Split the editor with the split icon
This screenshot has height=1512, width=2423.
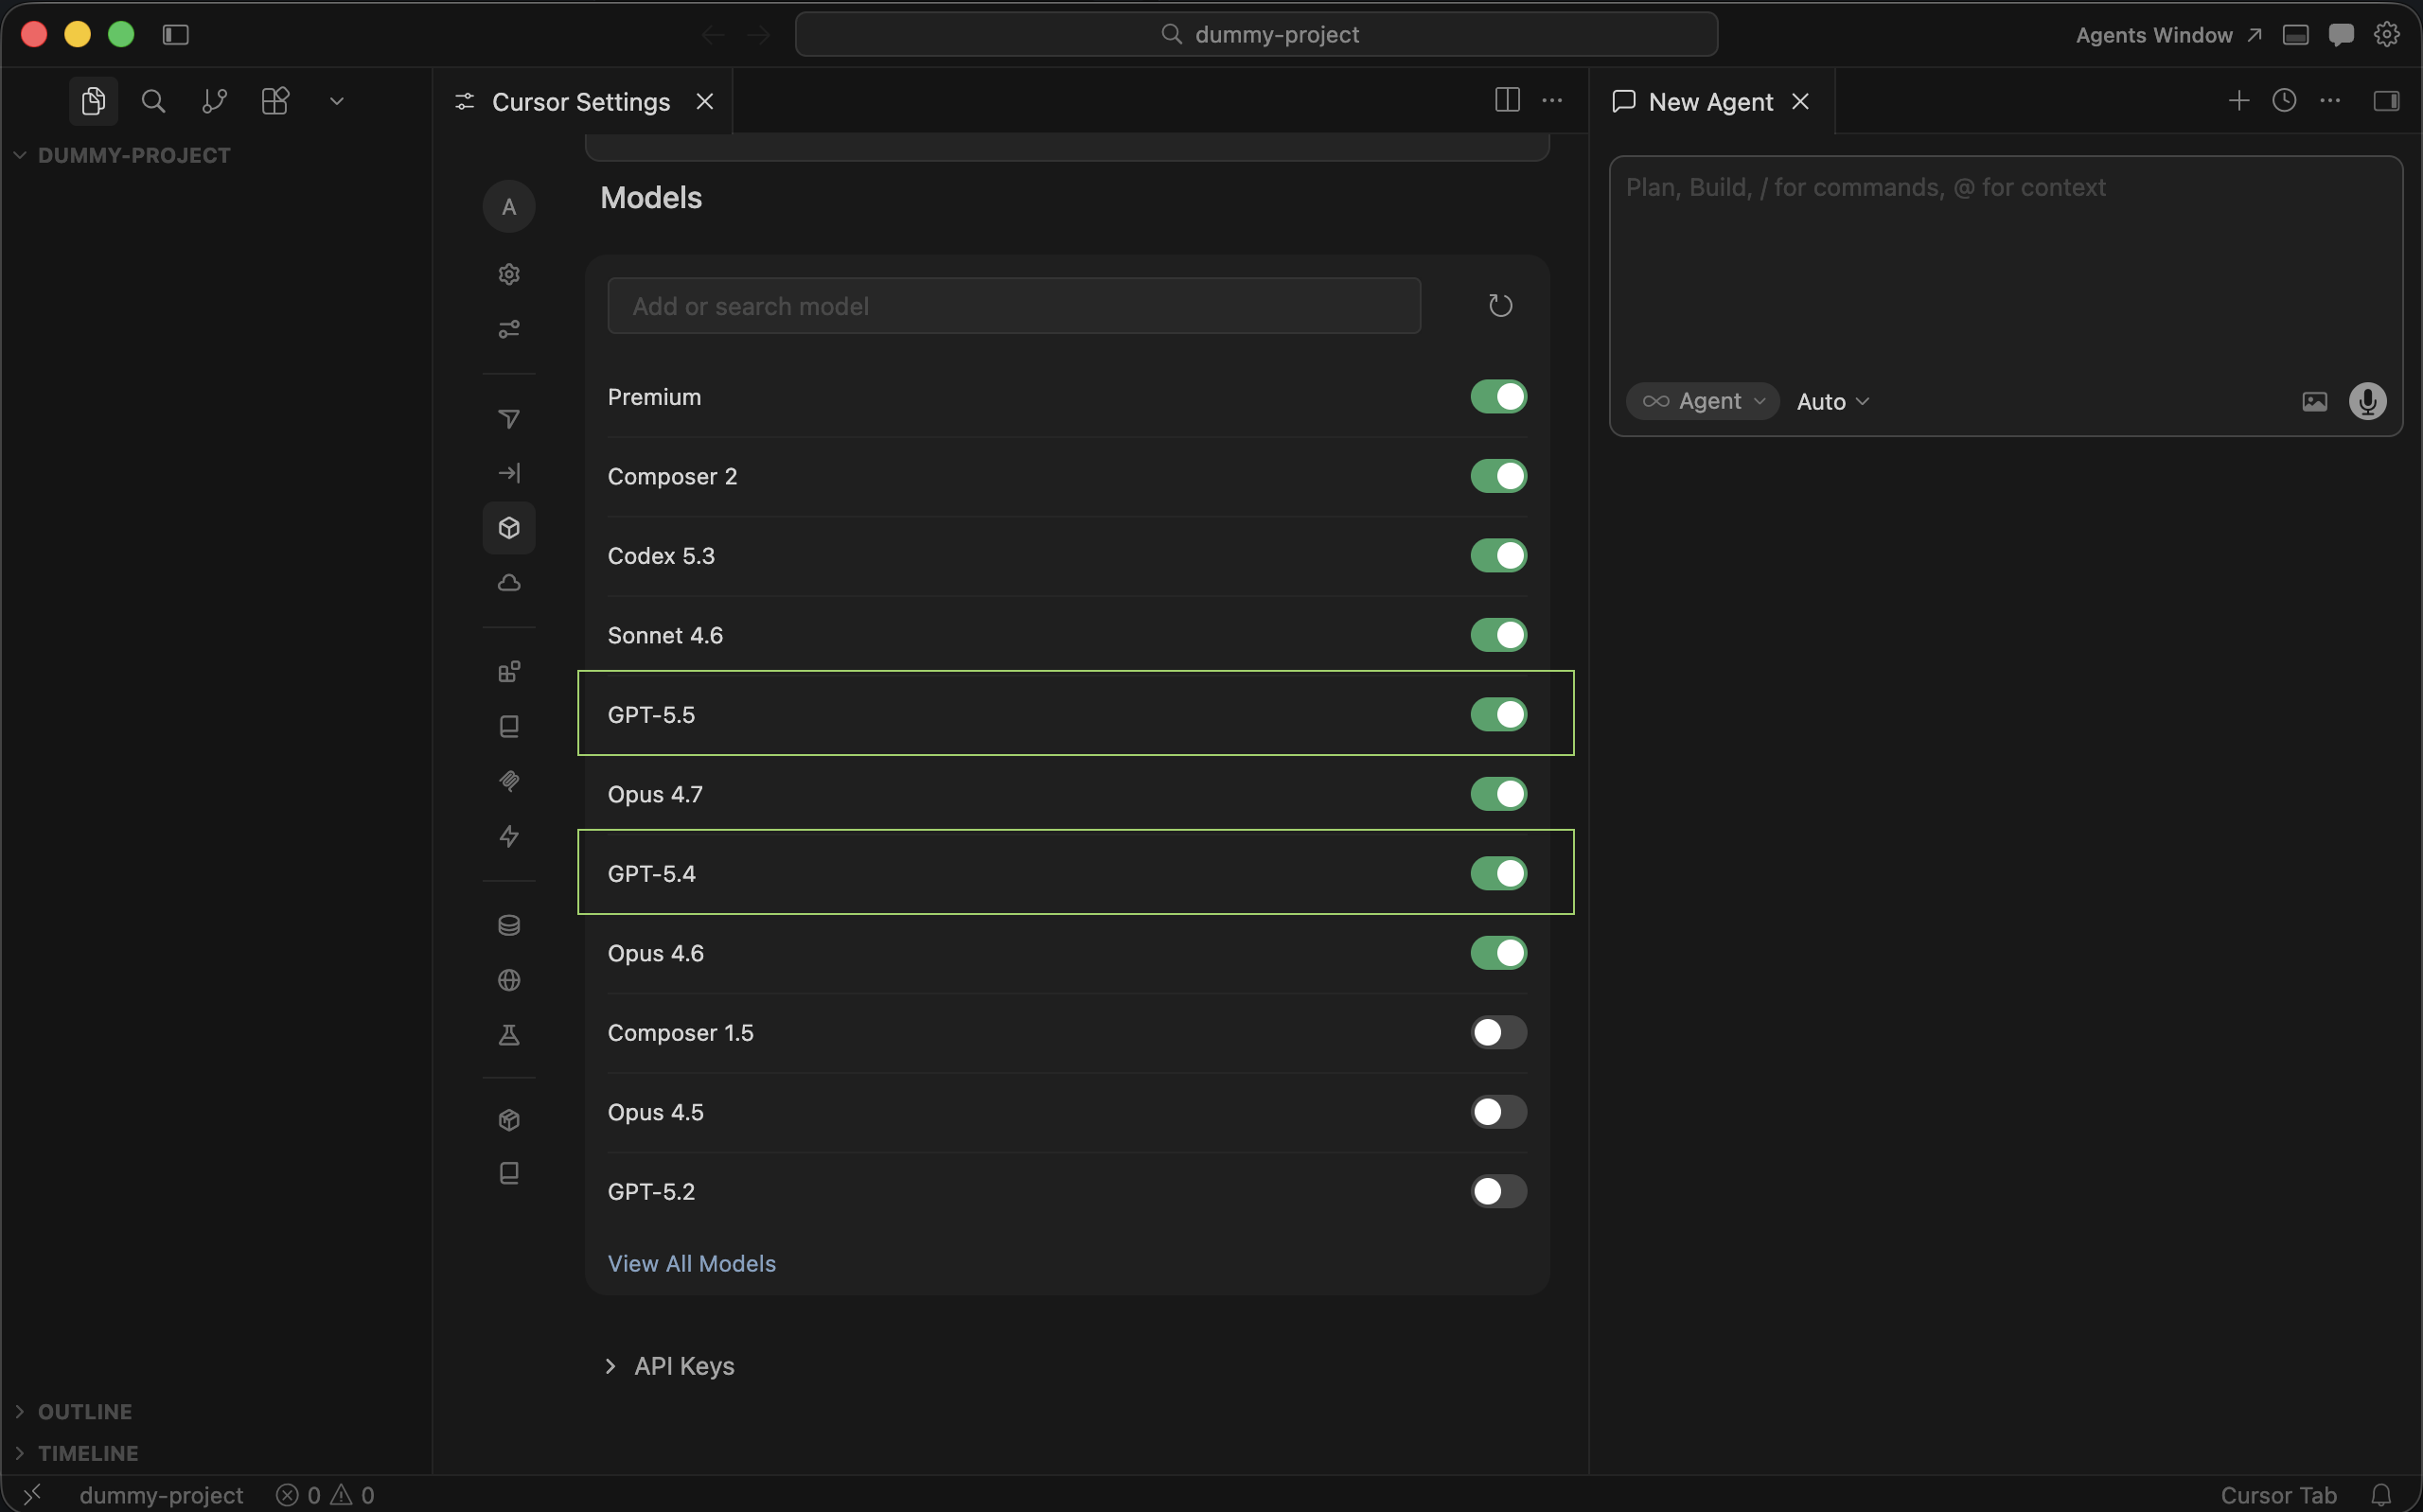point(1507,100)
